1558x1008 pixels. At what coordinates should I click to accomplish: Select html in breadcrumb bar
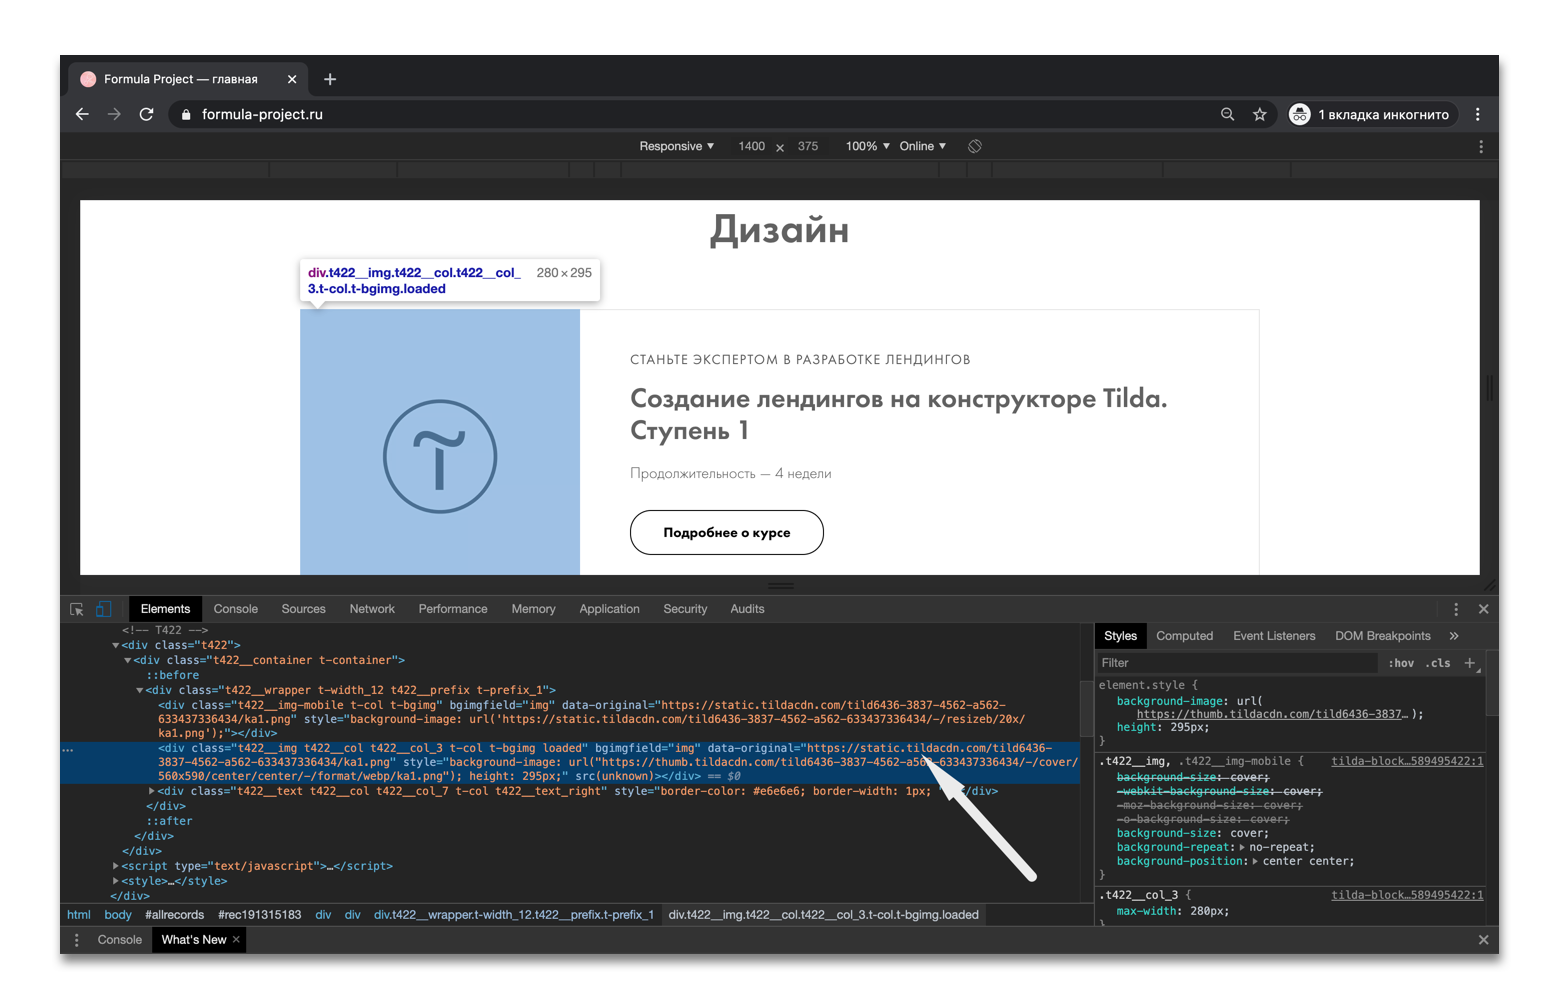(78, 915)
